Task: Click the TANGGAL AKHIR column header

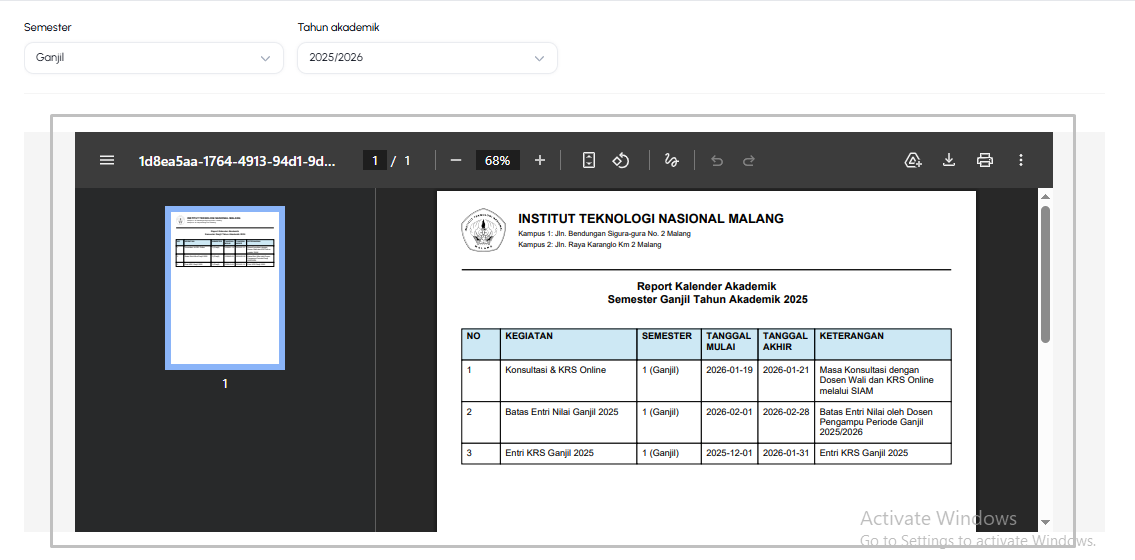Action: pyautogui.click(x=786, y=344)
